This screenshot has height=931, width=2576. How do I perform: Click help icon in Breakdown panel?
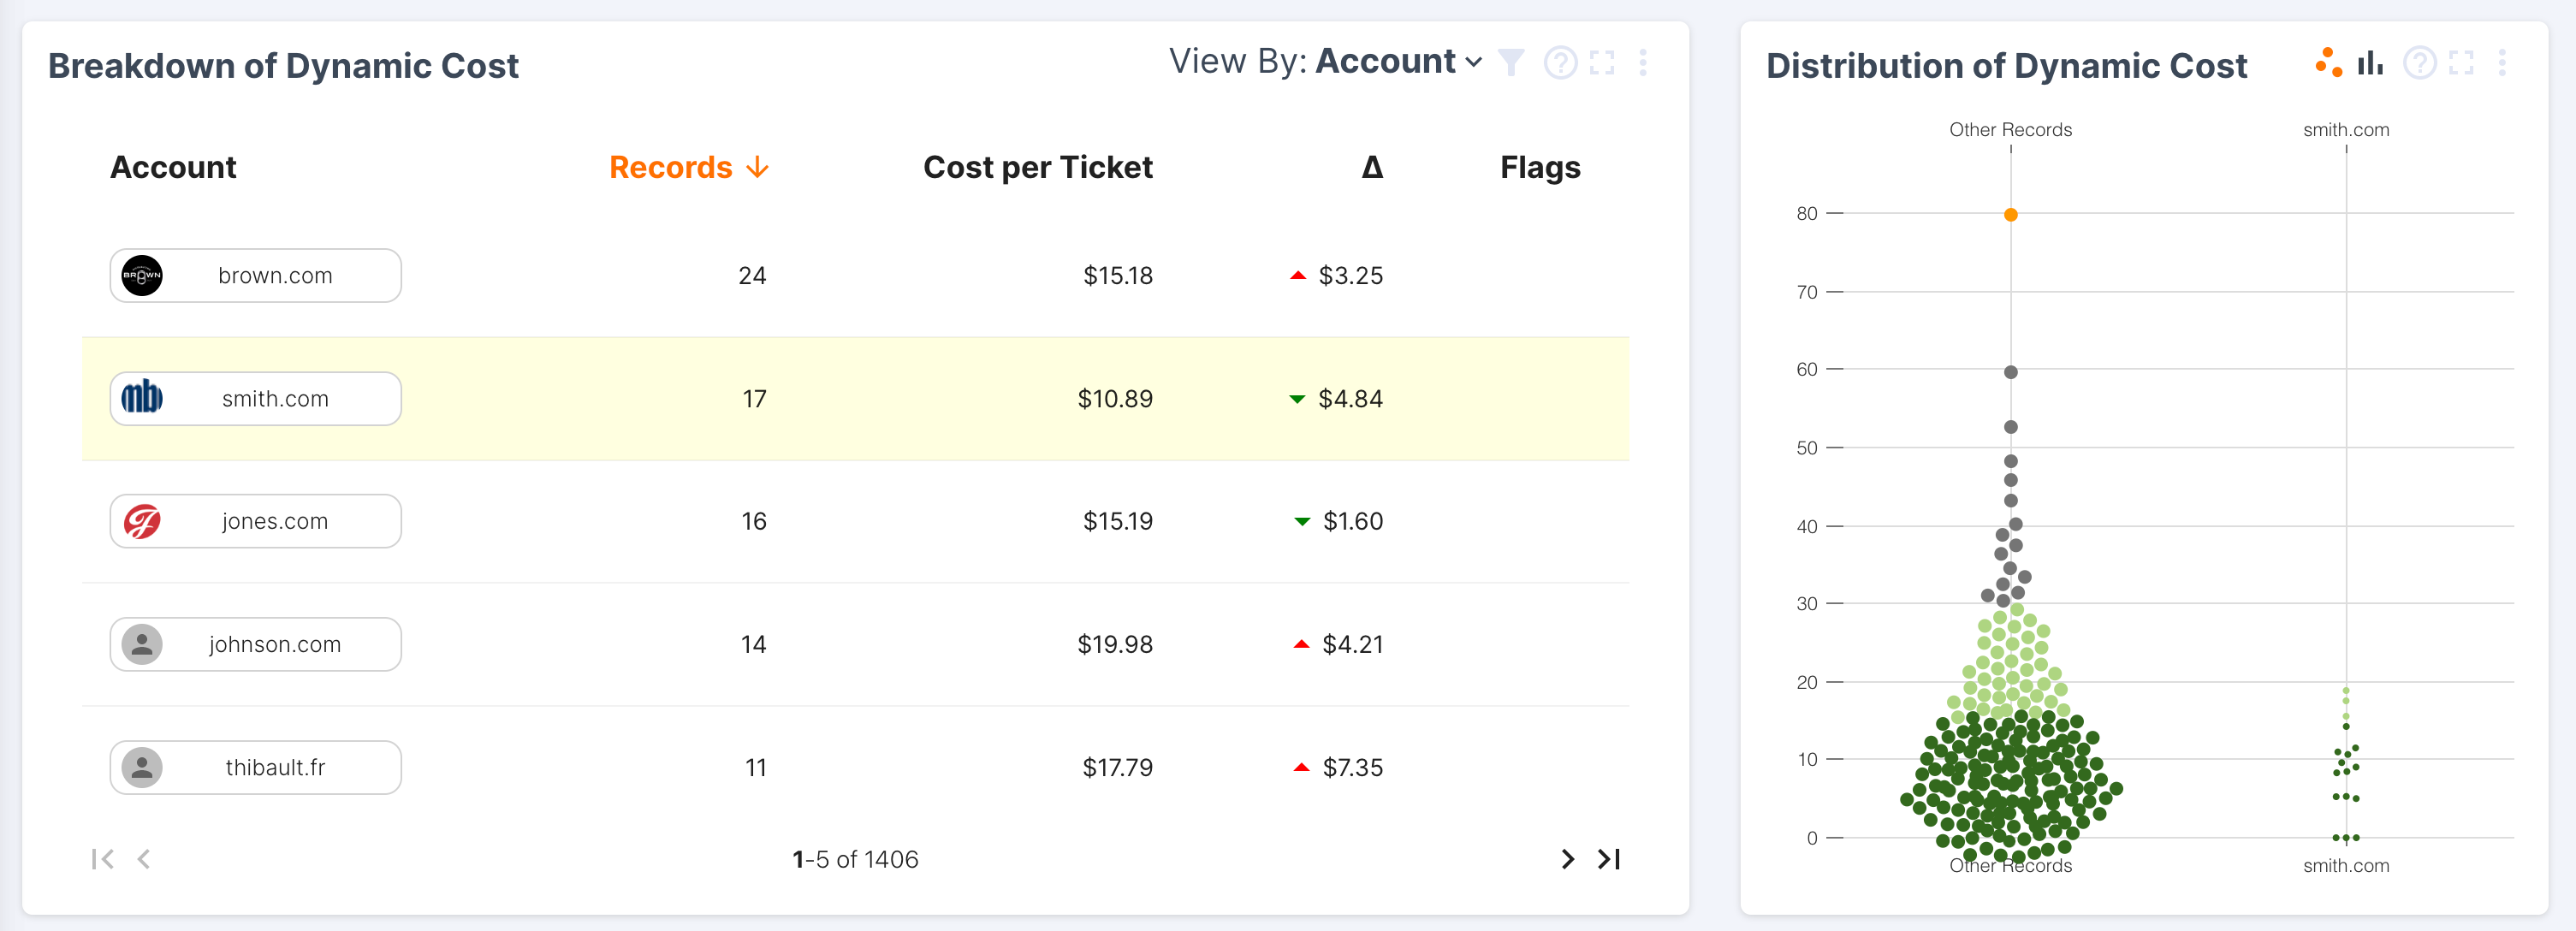1560,63
